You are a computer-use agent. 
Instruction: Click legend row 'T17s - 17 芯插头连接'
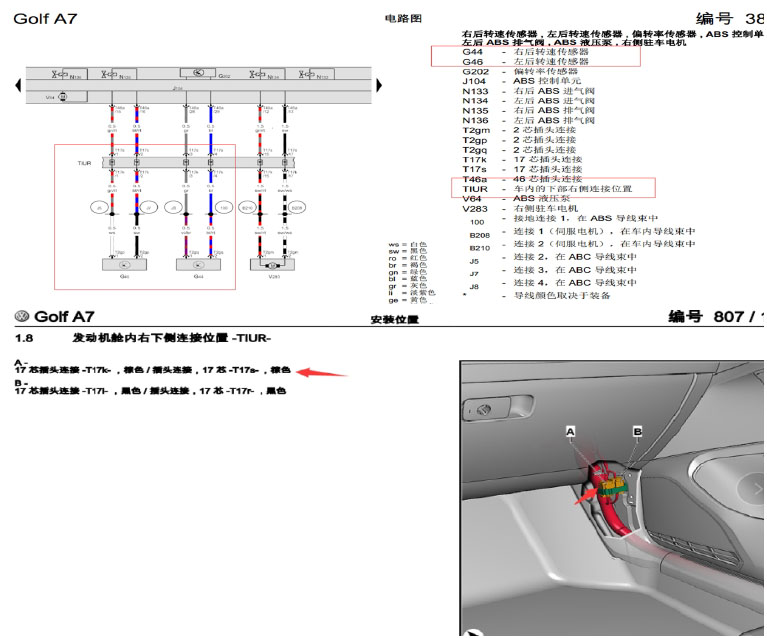tap(522, 169)
